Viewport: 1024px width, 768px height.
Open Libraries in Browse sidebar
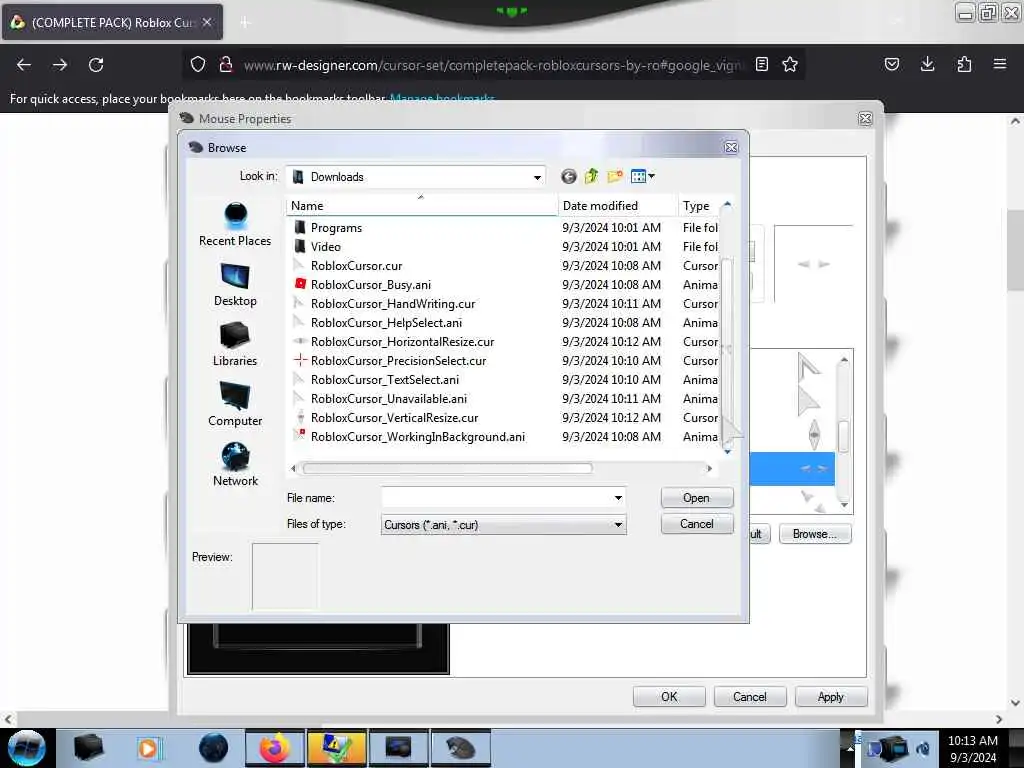click(235, 345)
